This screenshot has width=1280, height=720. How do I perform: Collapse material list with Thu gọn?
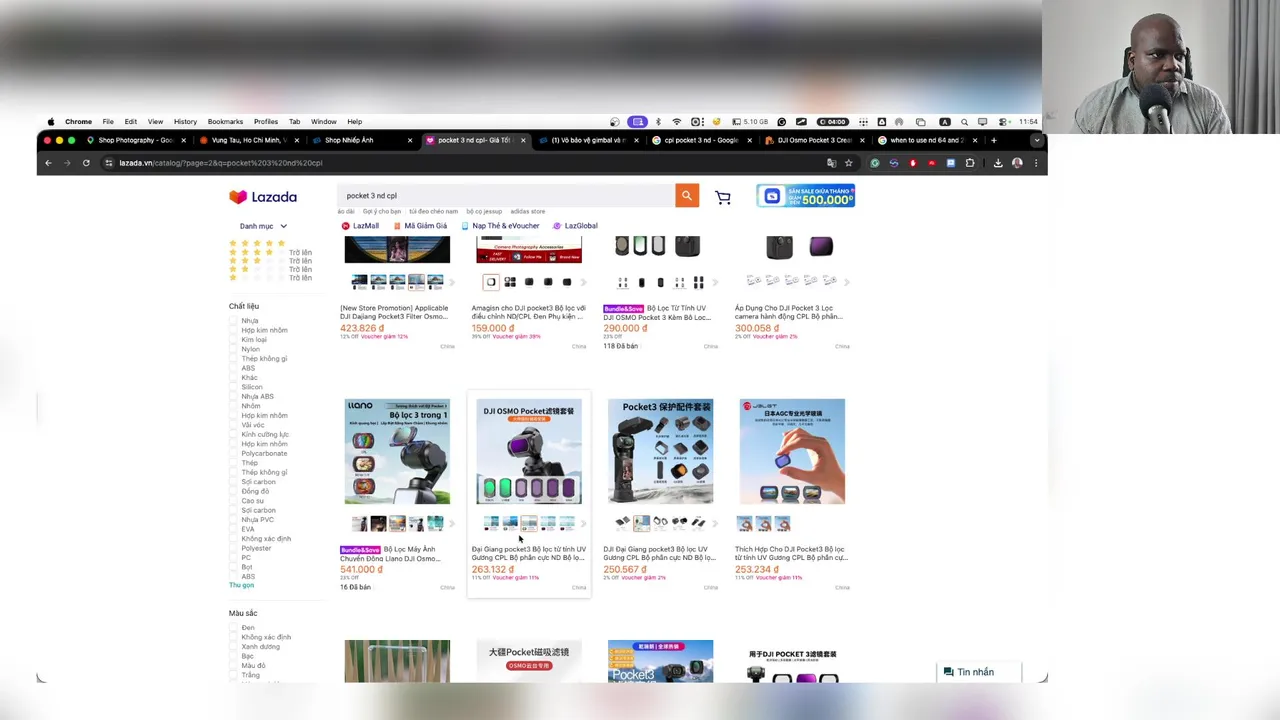pyautogui.click(x=241, y=585)
